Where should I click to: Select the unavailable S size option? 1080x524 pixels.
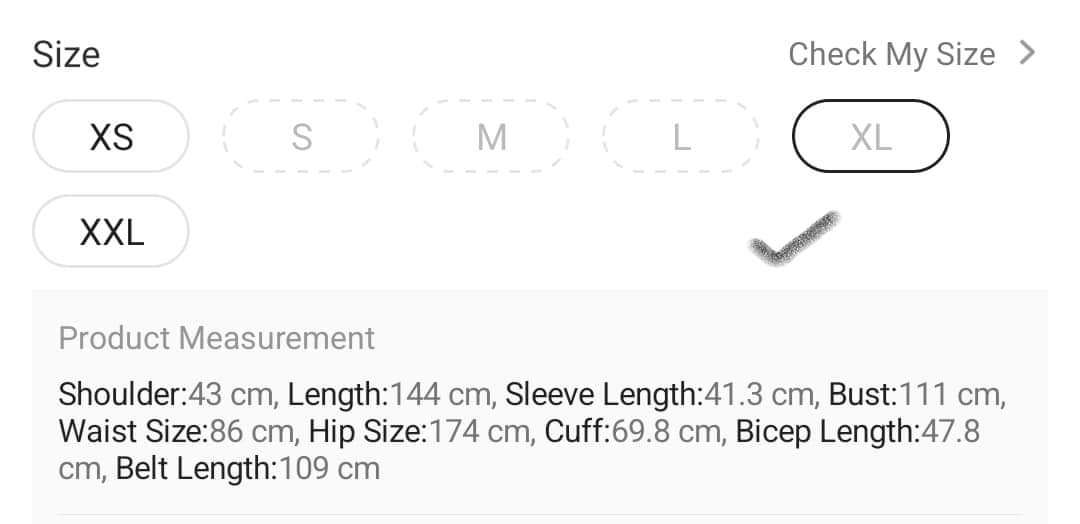[x=301, y=136]
